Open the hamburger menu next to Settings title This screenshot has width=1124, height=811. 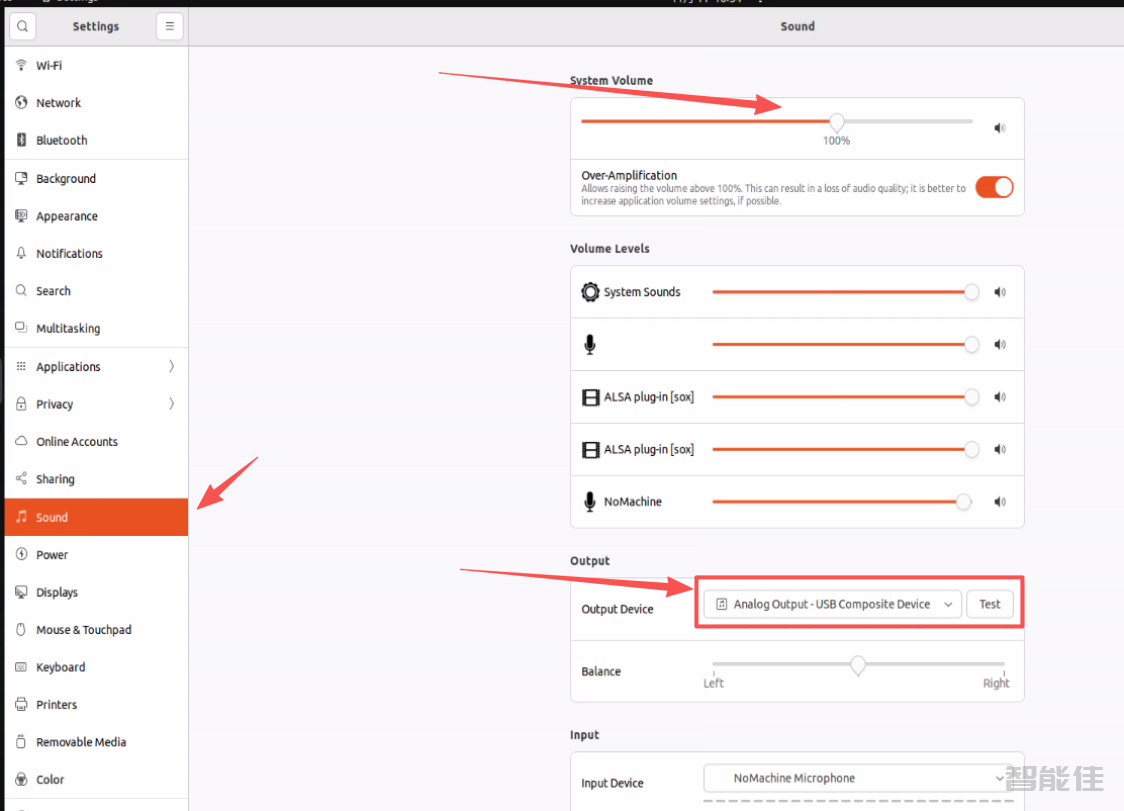click(x=169, y=27)
